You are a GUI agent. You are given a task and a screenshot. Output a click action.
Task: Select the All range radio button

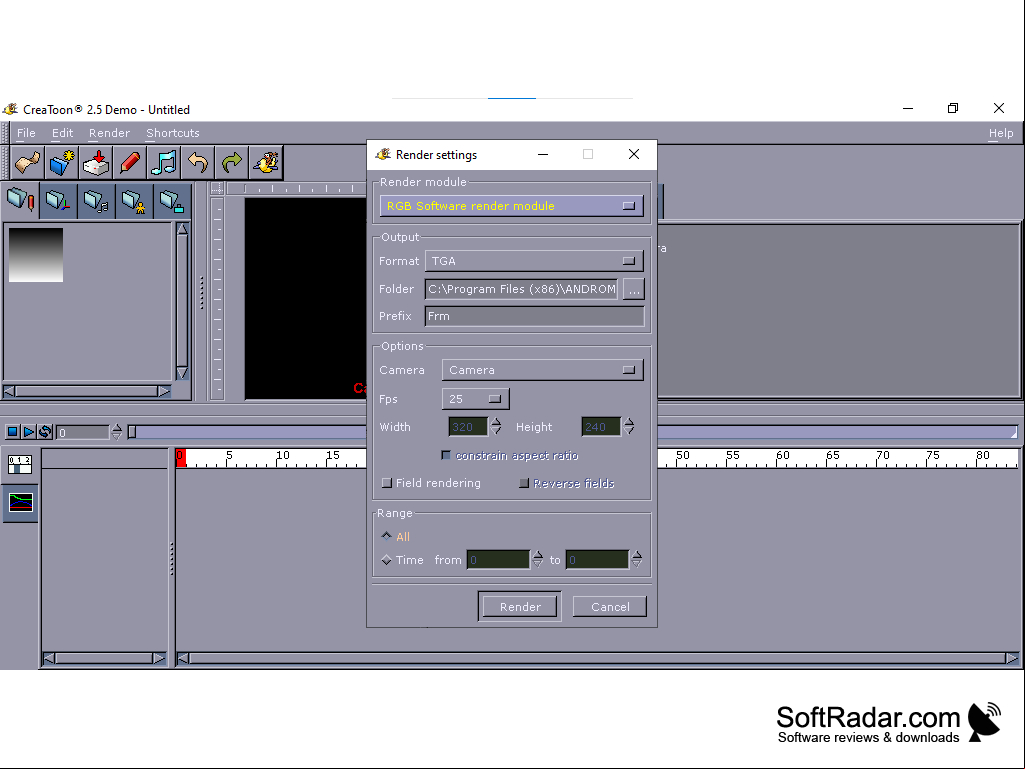point(386,536)
